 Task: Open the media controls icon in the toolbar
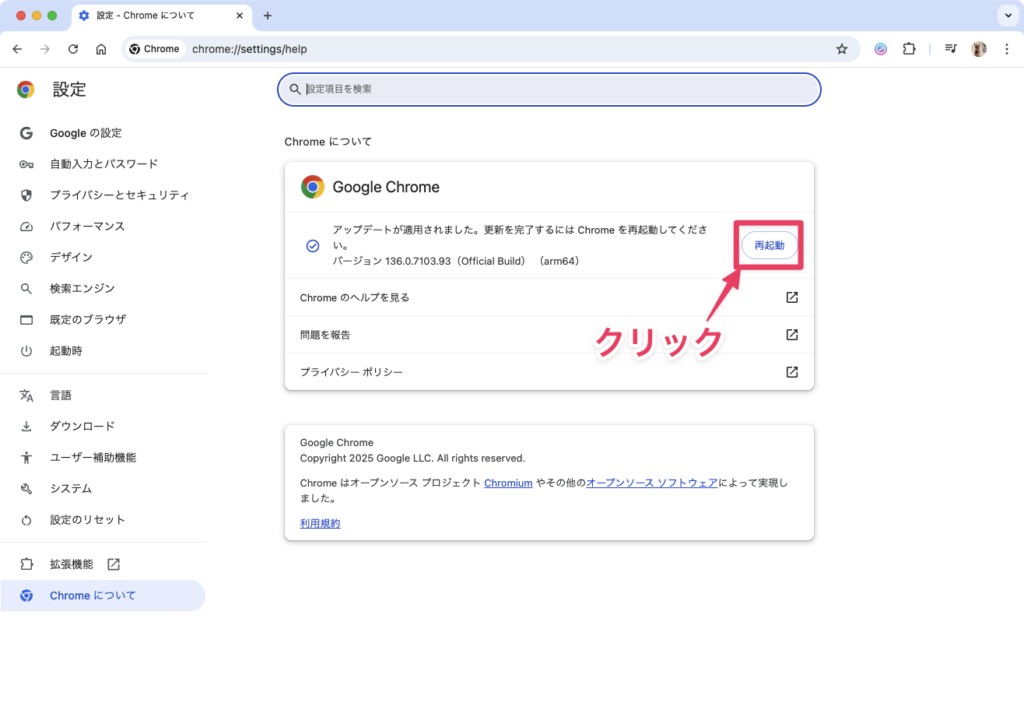click(951, 49)
